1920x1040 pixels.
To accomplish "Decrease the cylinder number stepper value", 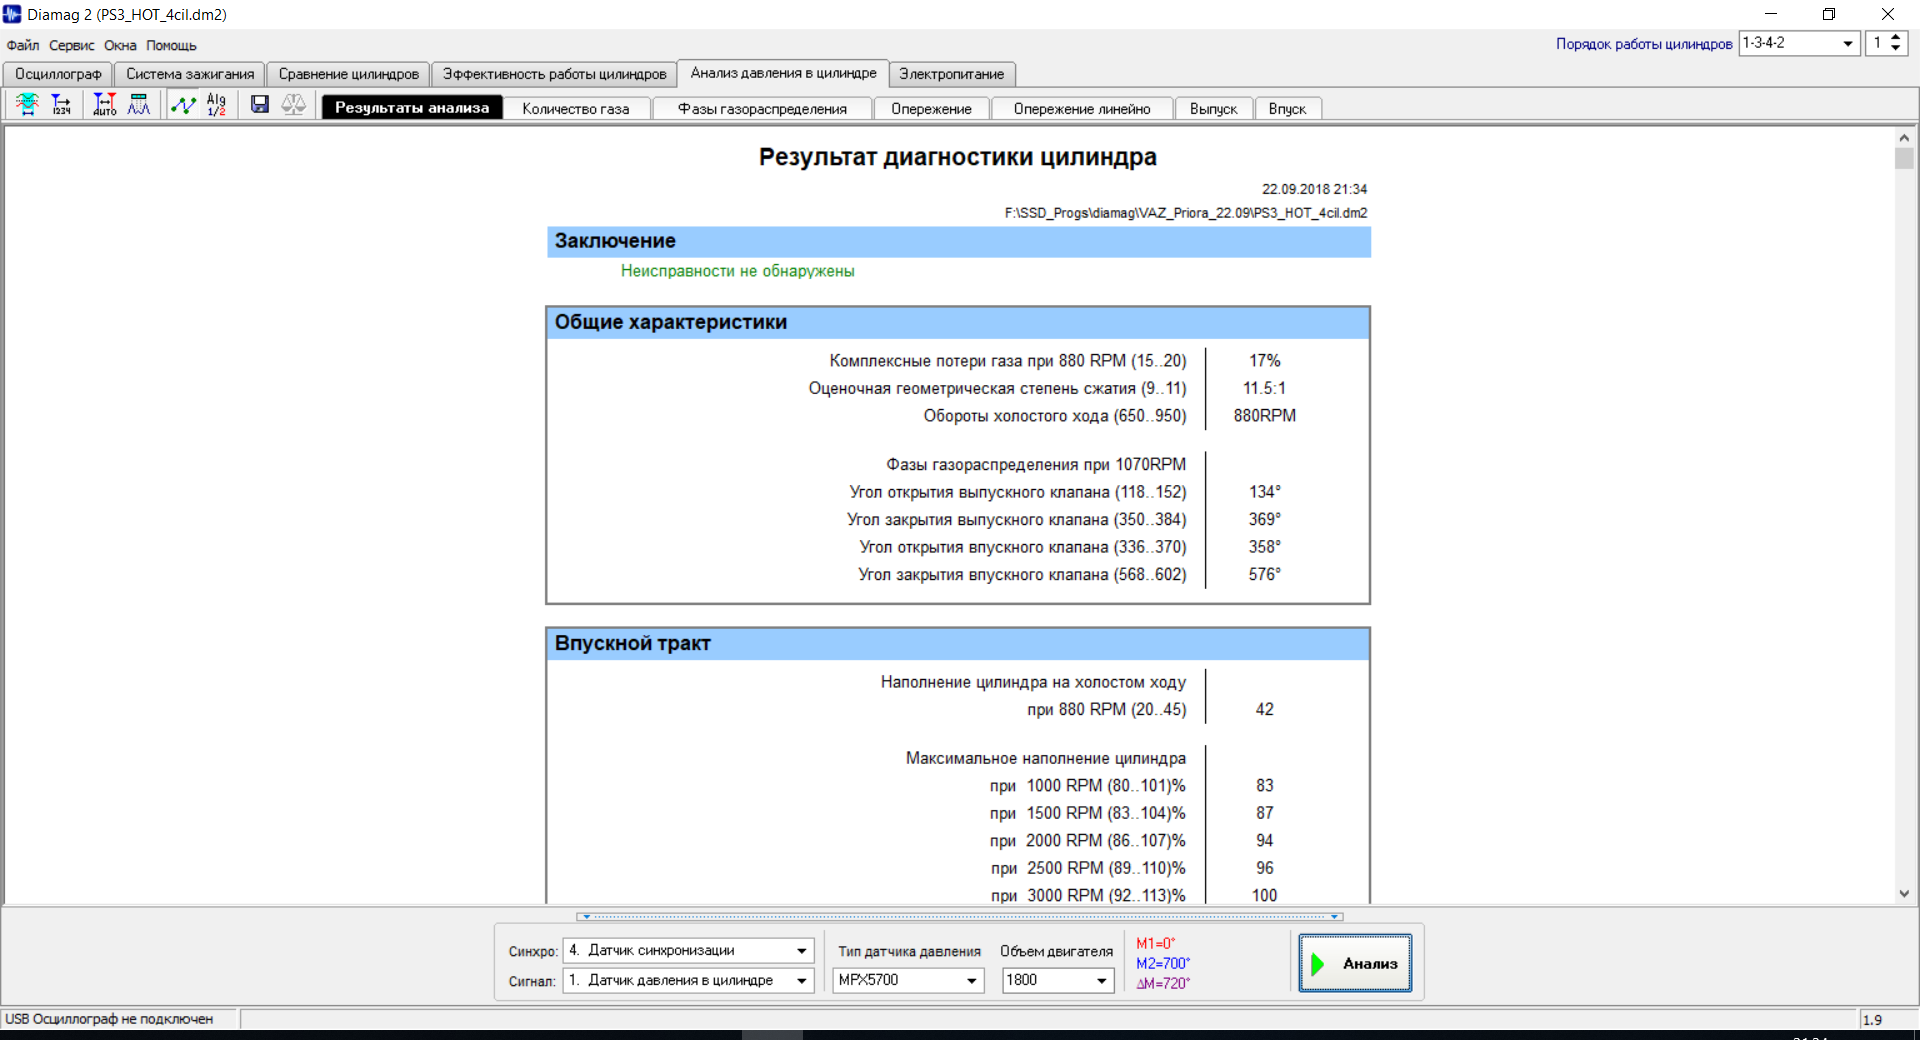I will click(x=1895, y=49).
